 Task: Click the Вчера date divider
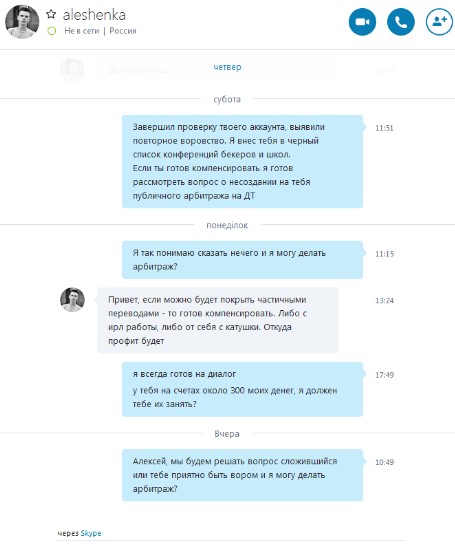point(227,434)
